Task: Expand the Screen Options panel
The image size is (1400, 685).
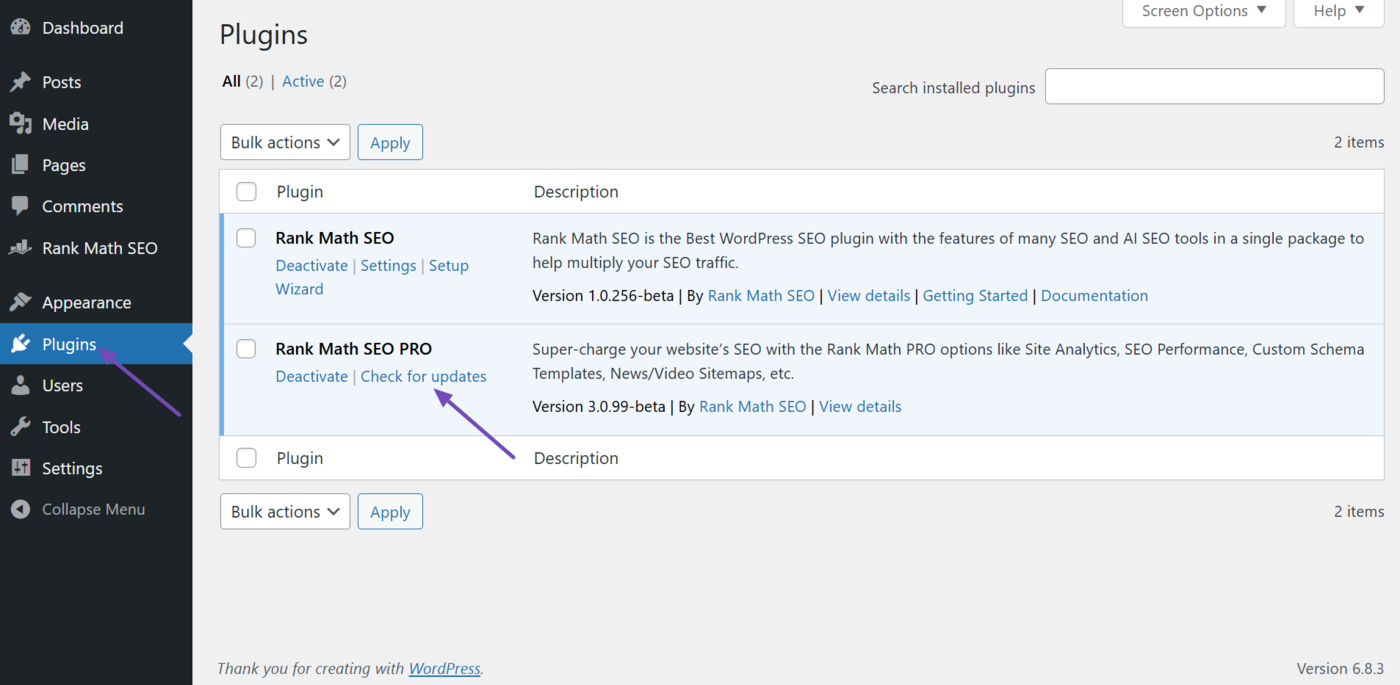Action: point(1204,11)
